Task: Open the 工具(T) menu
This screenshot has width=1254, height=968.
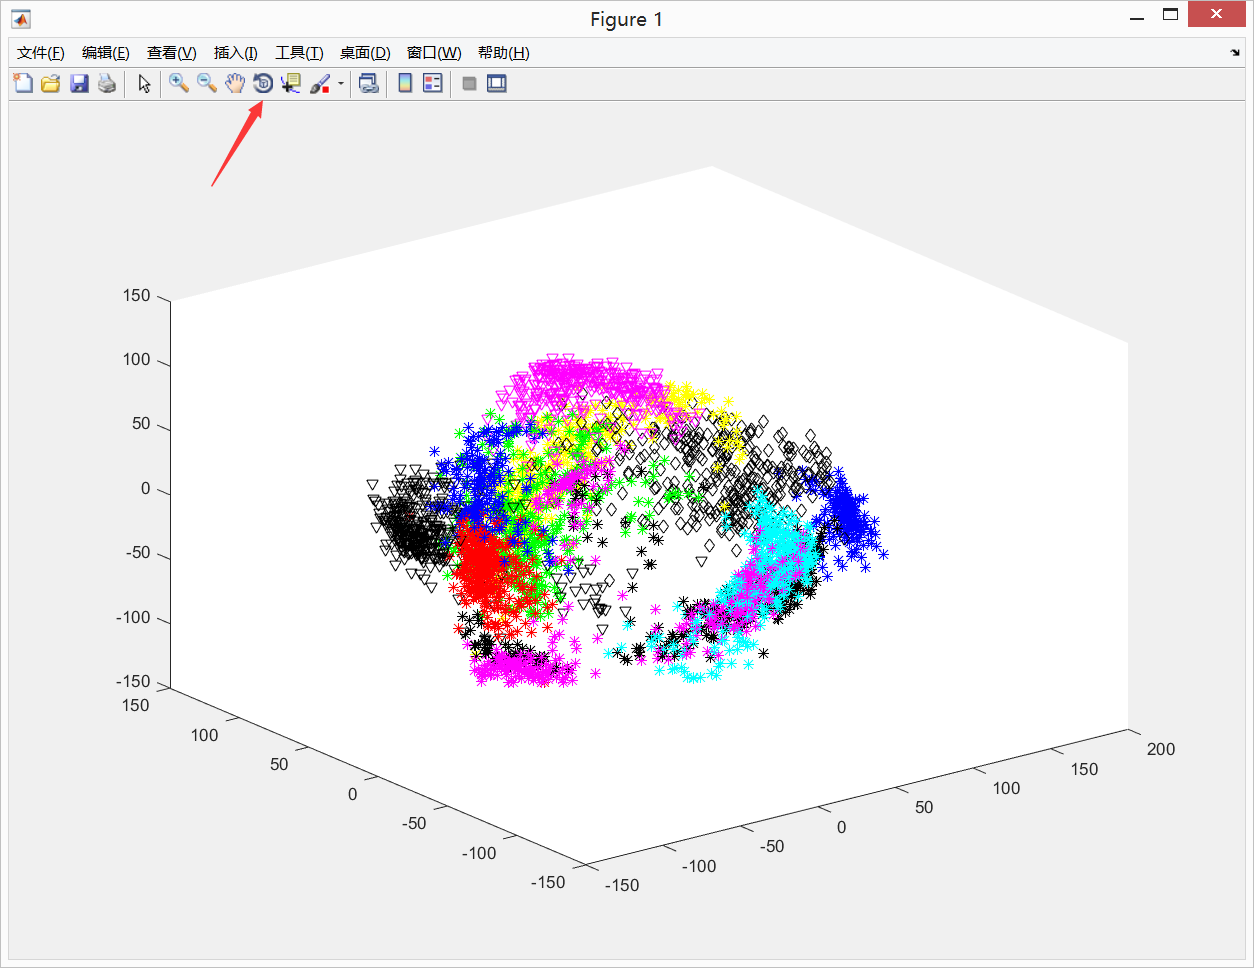Action: (x=299, y=53)
